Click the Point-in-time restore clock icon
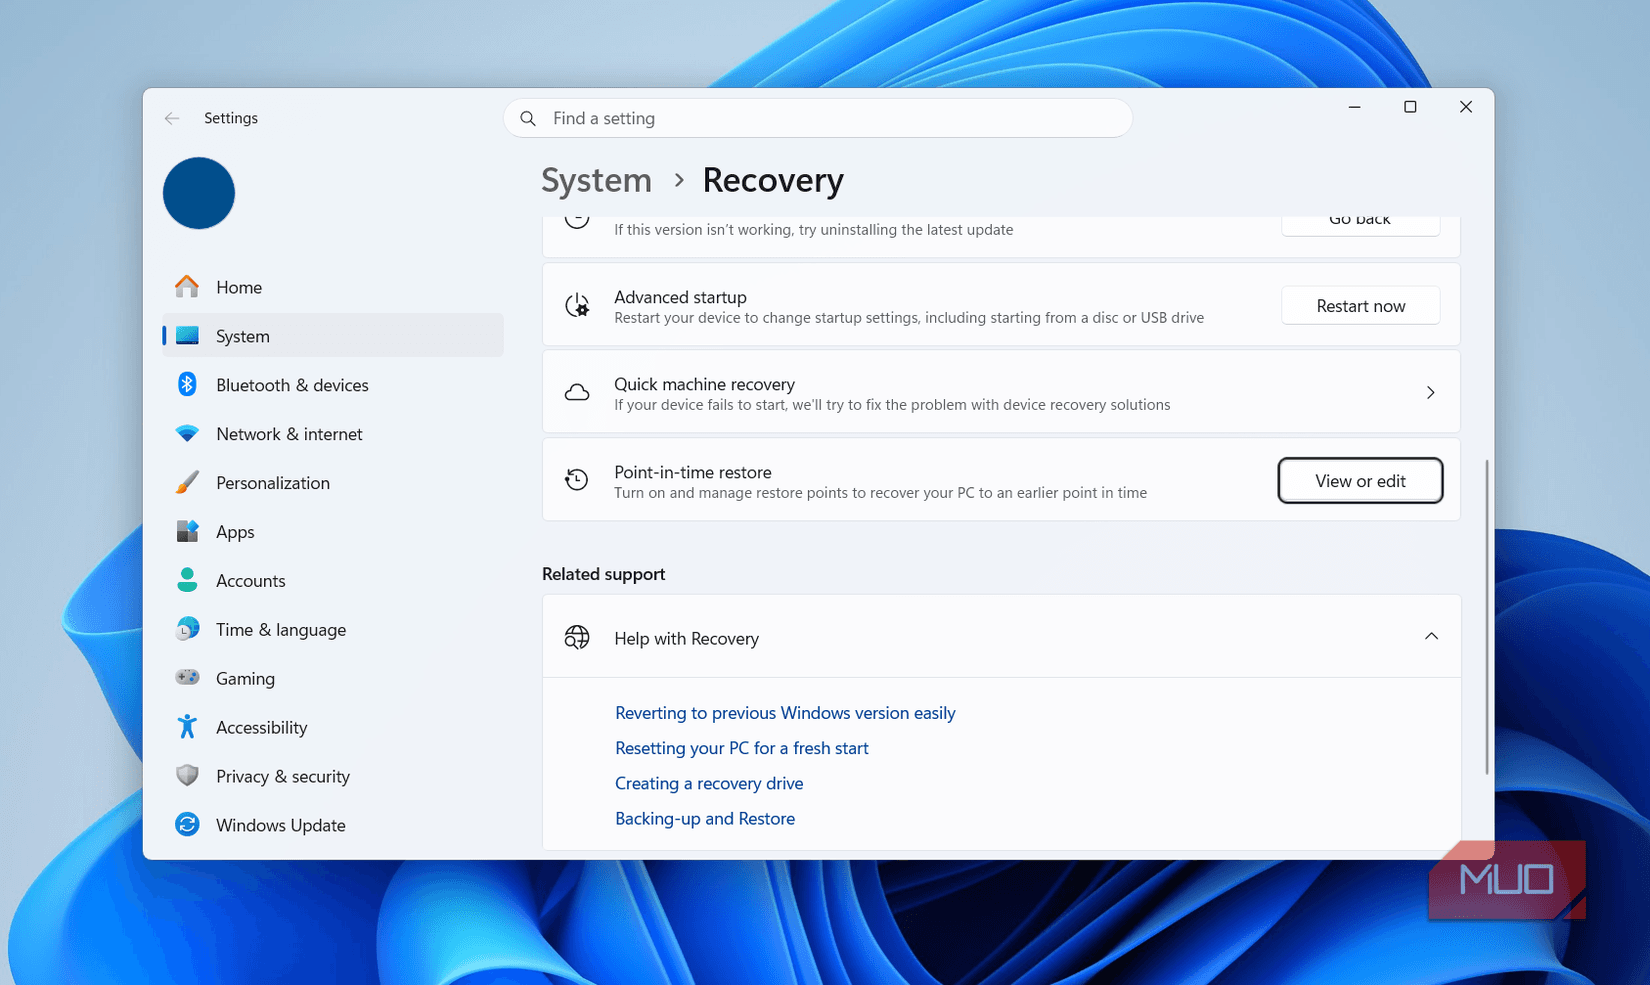Image resolution: width=1650 pixels, height=985 pixels. click(577, 480)
